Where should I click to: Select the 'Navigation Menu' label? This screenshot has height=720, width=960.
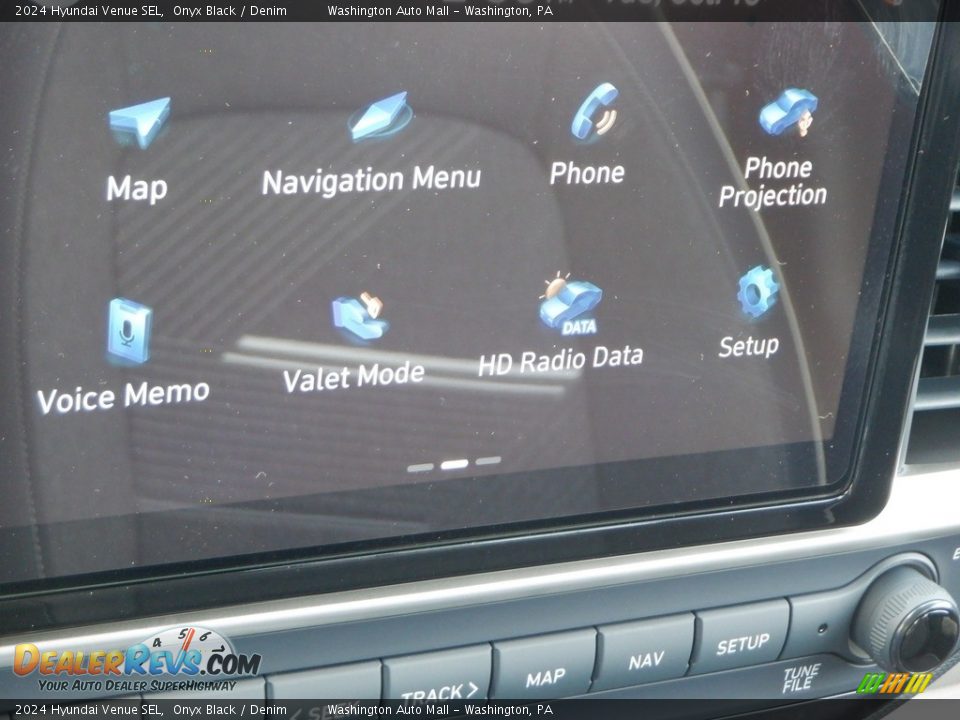[372, 180]
